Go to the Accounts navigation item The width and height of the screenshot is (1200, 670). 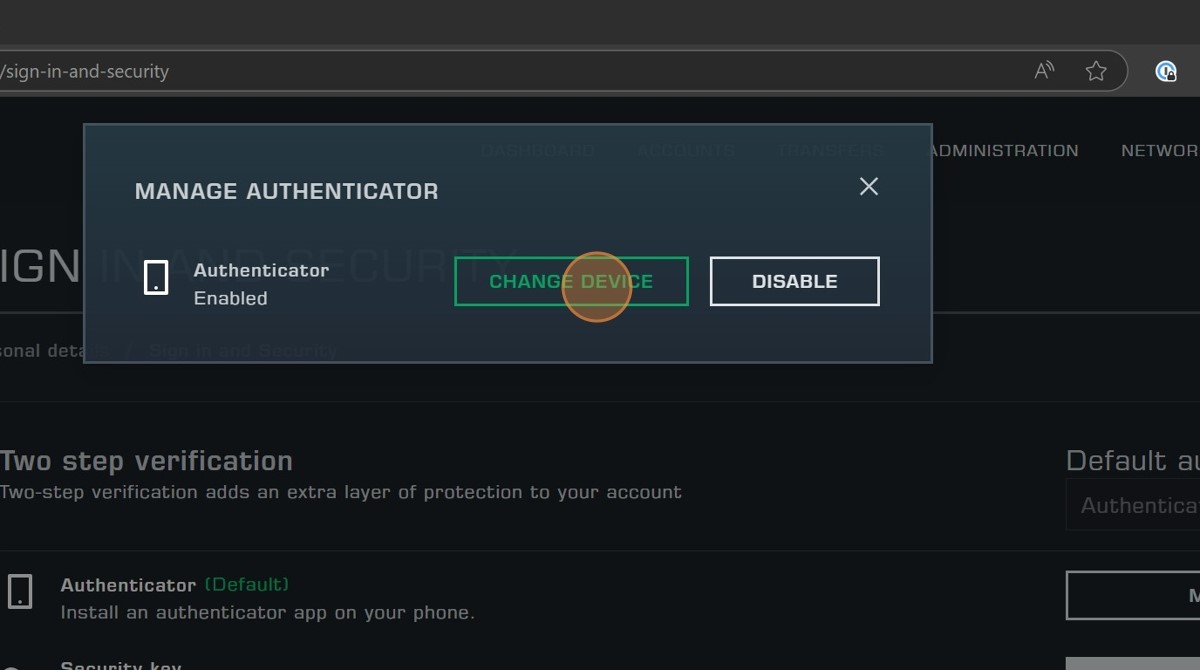pos(685,151)
